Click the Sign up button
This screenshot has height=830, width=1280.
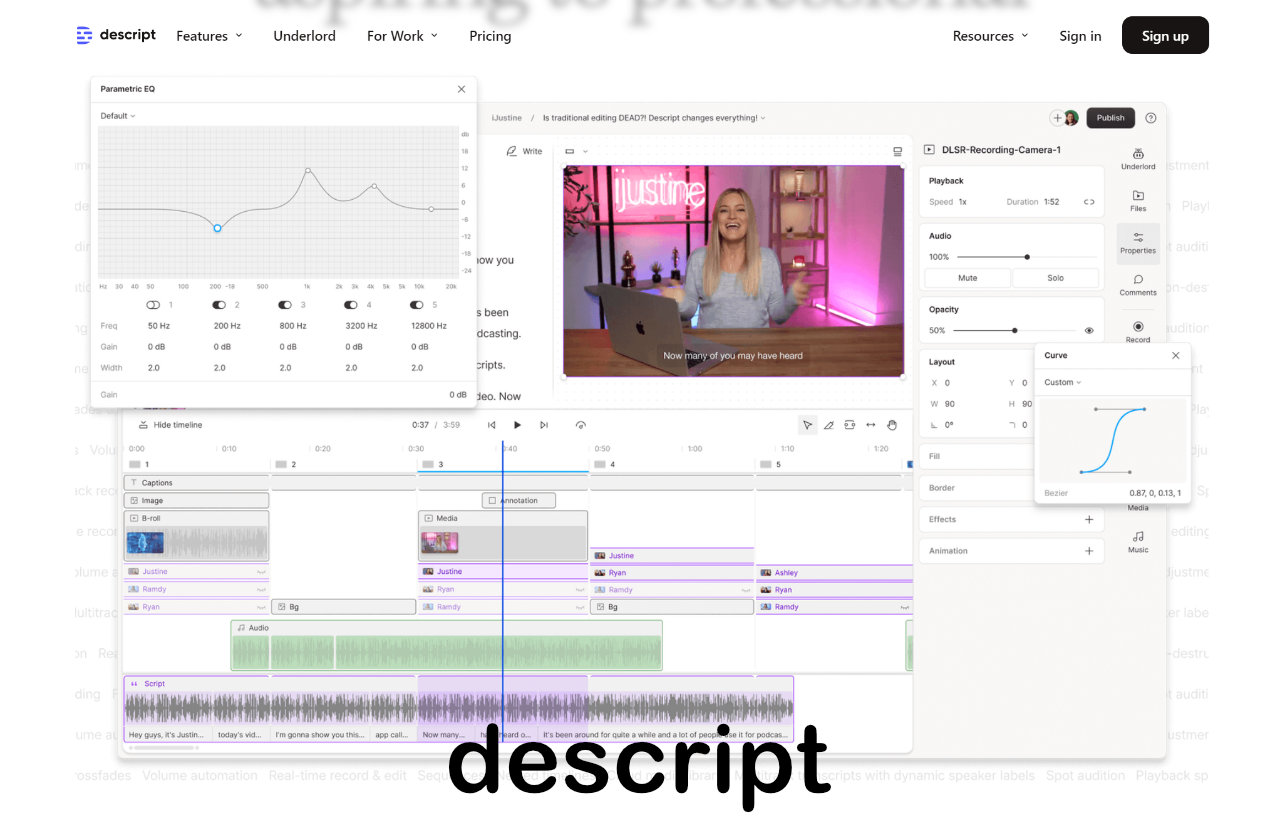click(x=1165, y=35)
